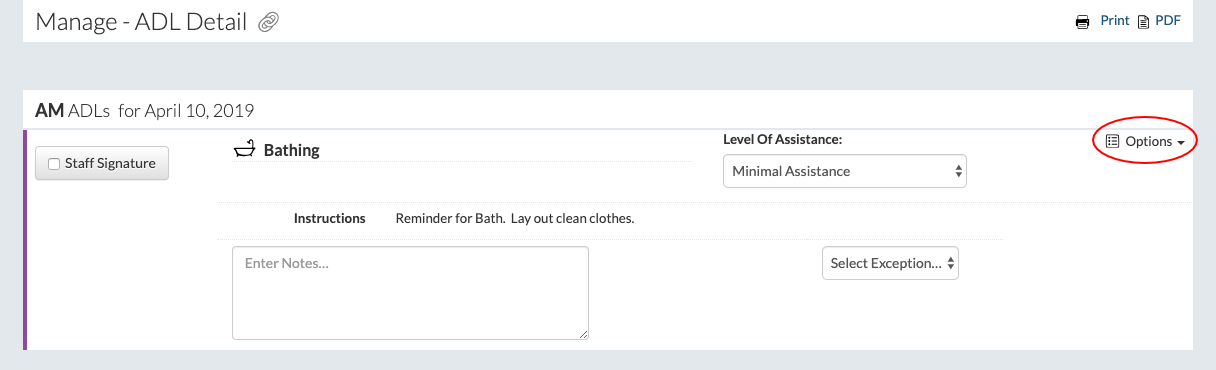Expand the Options menu
Image resolution: width=1216 pixels, height=370 pixels.
tap(1146, 142)
